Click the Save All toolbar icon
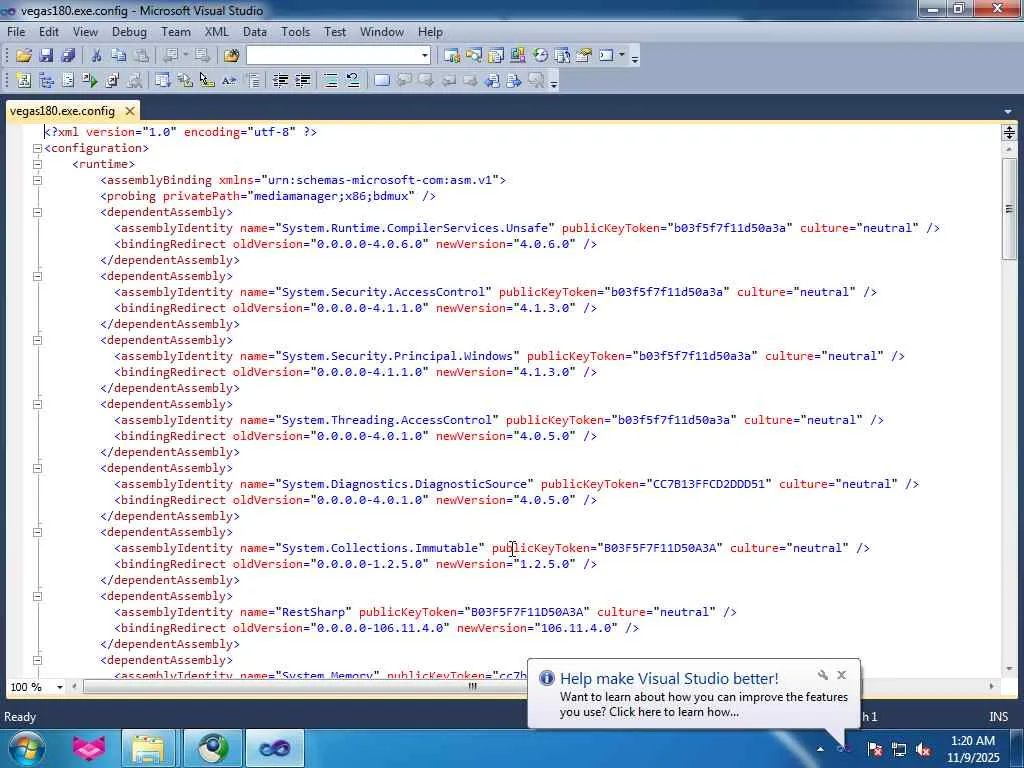This screenshot has width=1024, height=768. (68, 56)
